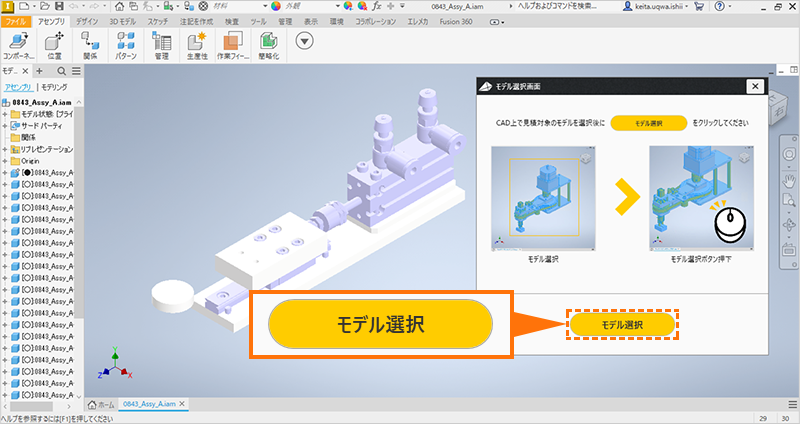Screen dimensions: 800x424
Task: Select the 位置 (Position) tool icon
Action: (54, 40)
